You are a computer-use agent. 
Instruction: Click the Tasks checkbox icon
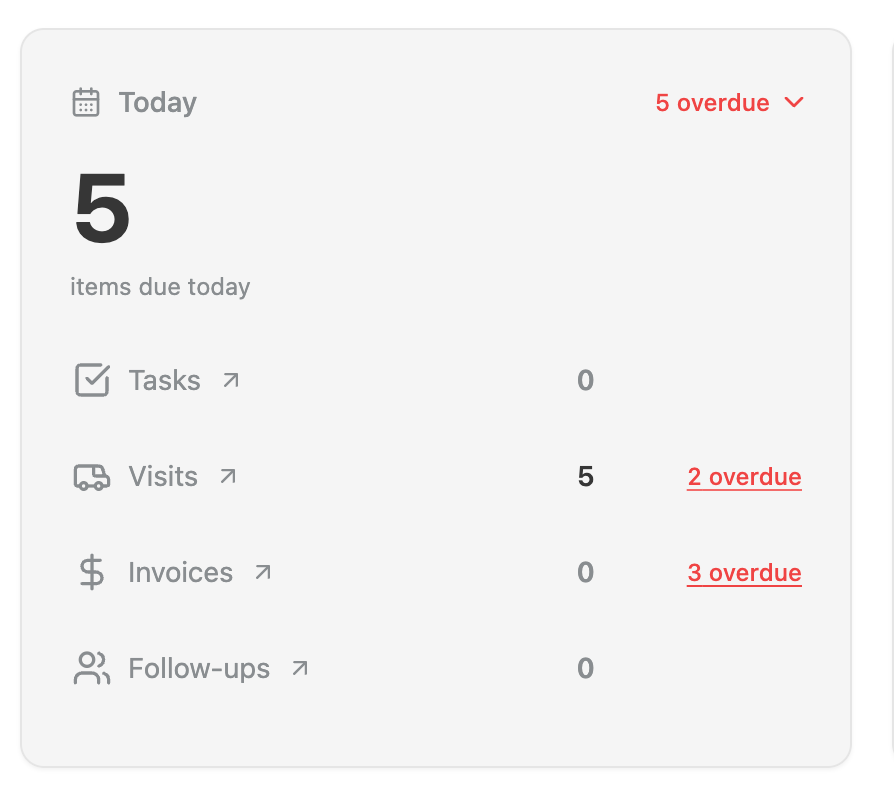pos(92,380)
